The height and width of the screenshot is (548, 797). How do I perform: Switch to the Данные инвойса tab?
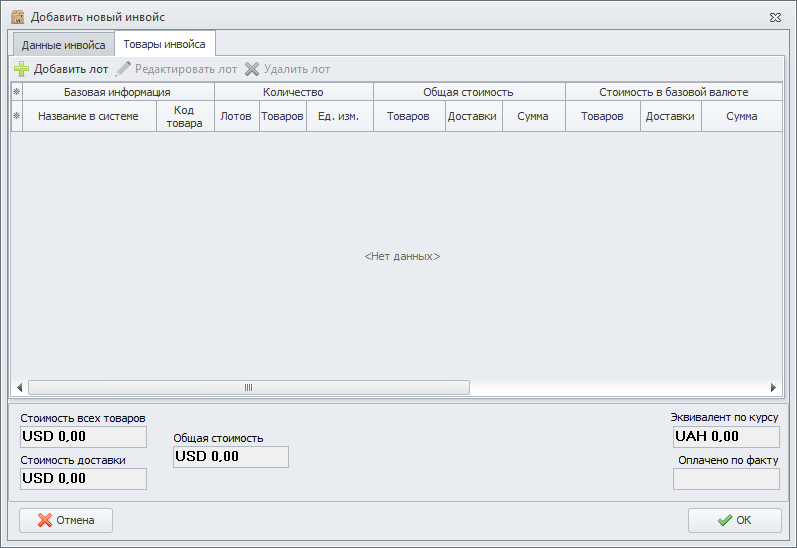63,45
